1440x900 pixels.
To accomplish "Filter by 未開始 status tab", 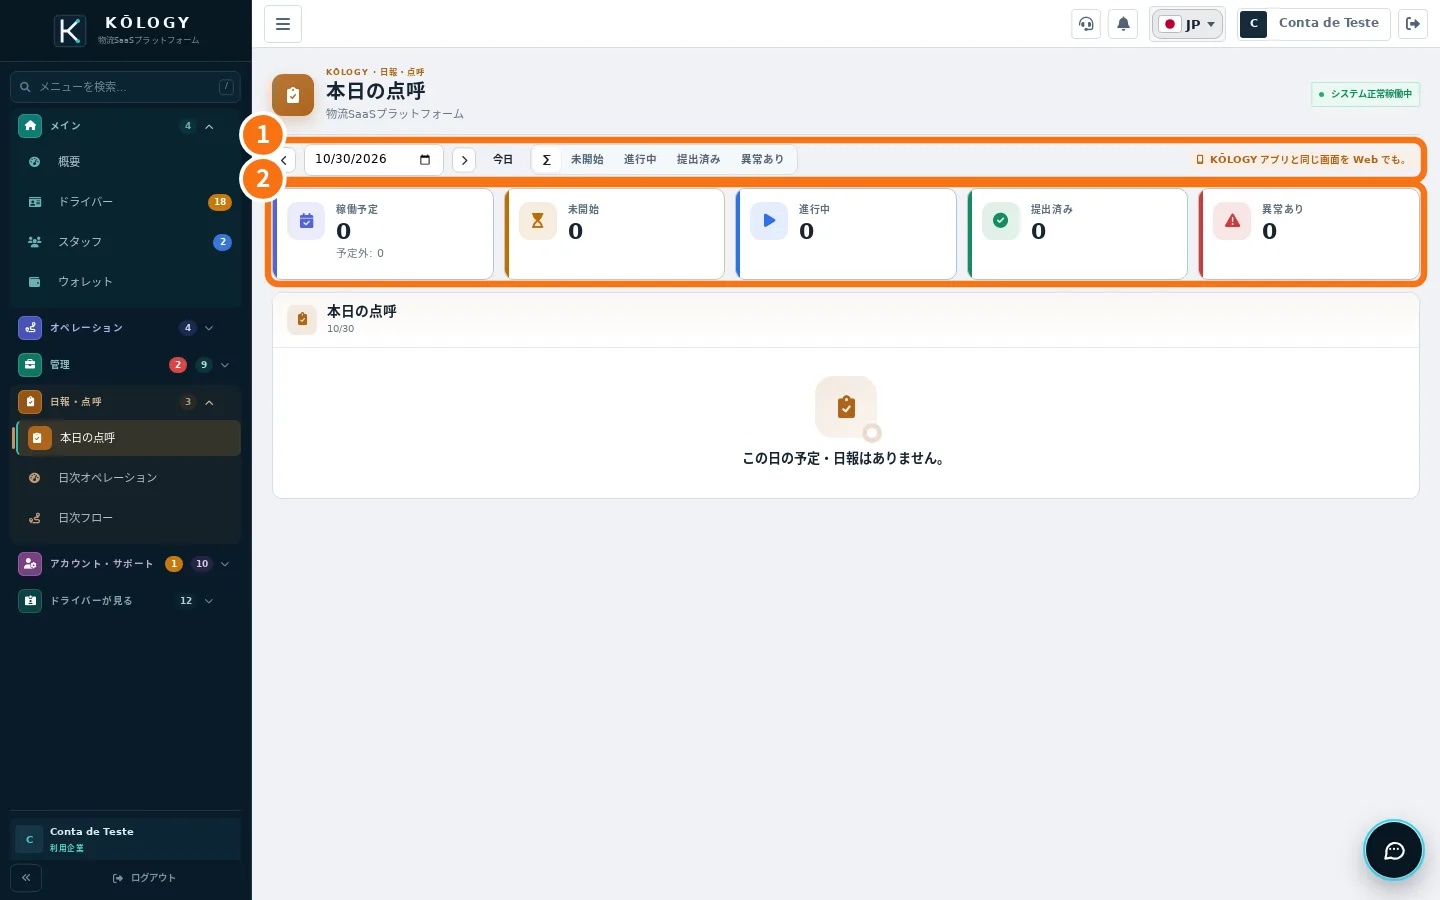I will tap(587, 160).
